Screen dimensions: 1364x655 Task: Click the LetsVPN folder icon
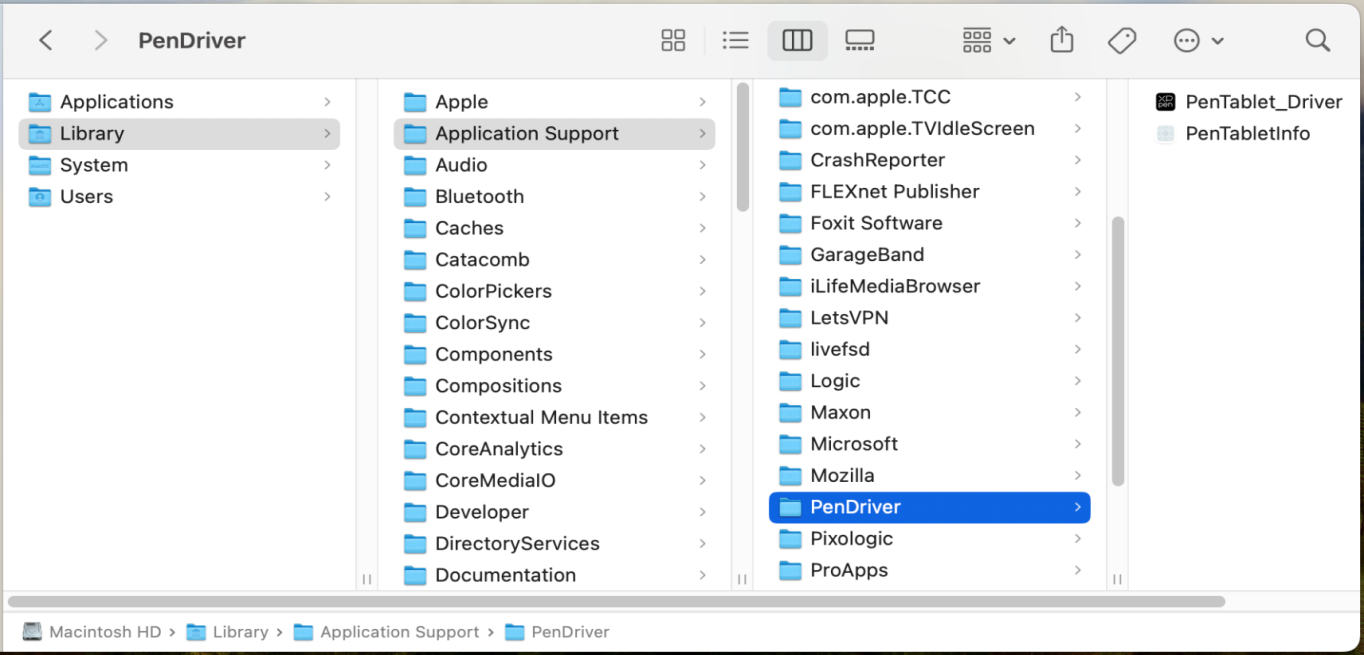click(791, 317)
